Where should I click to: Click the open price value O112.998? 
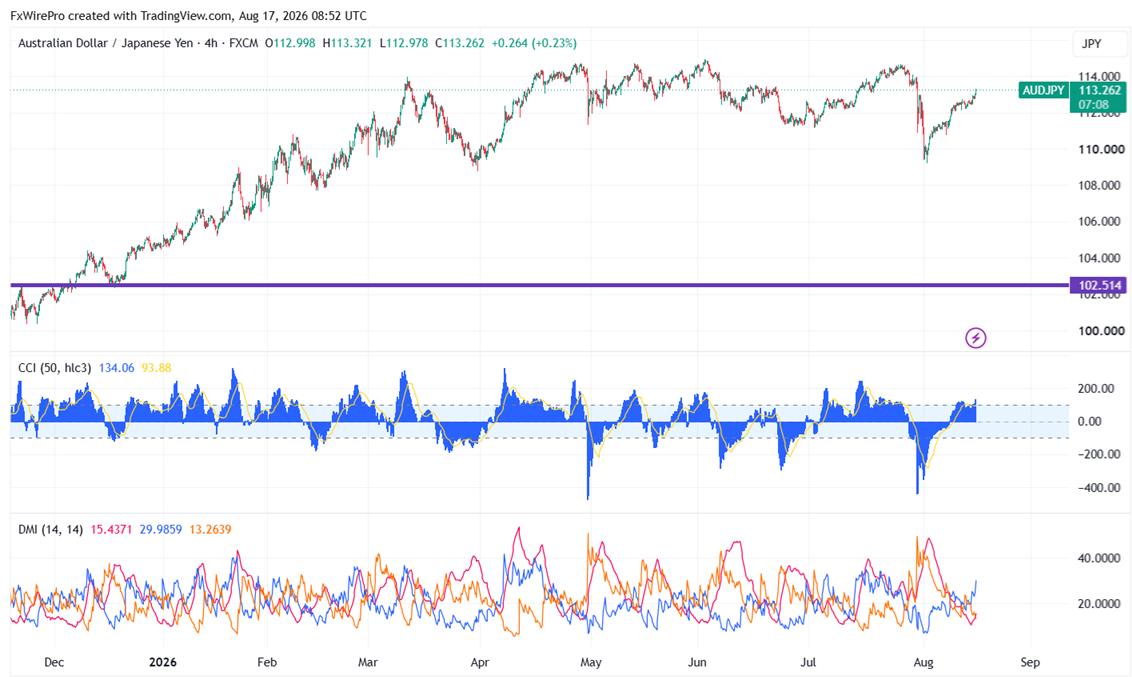click(290, 43)
